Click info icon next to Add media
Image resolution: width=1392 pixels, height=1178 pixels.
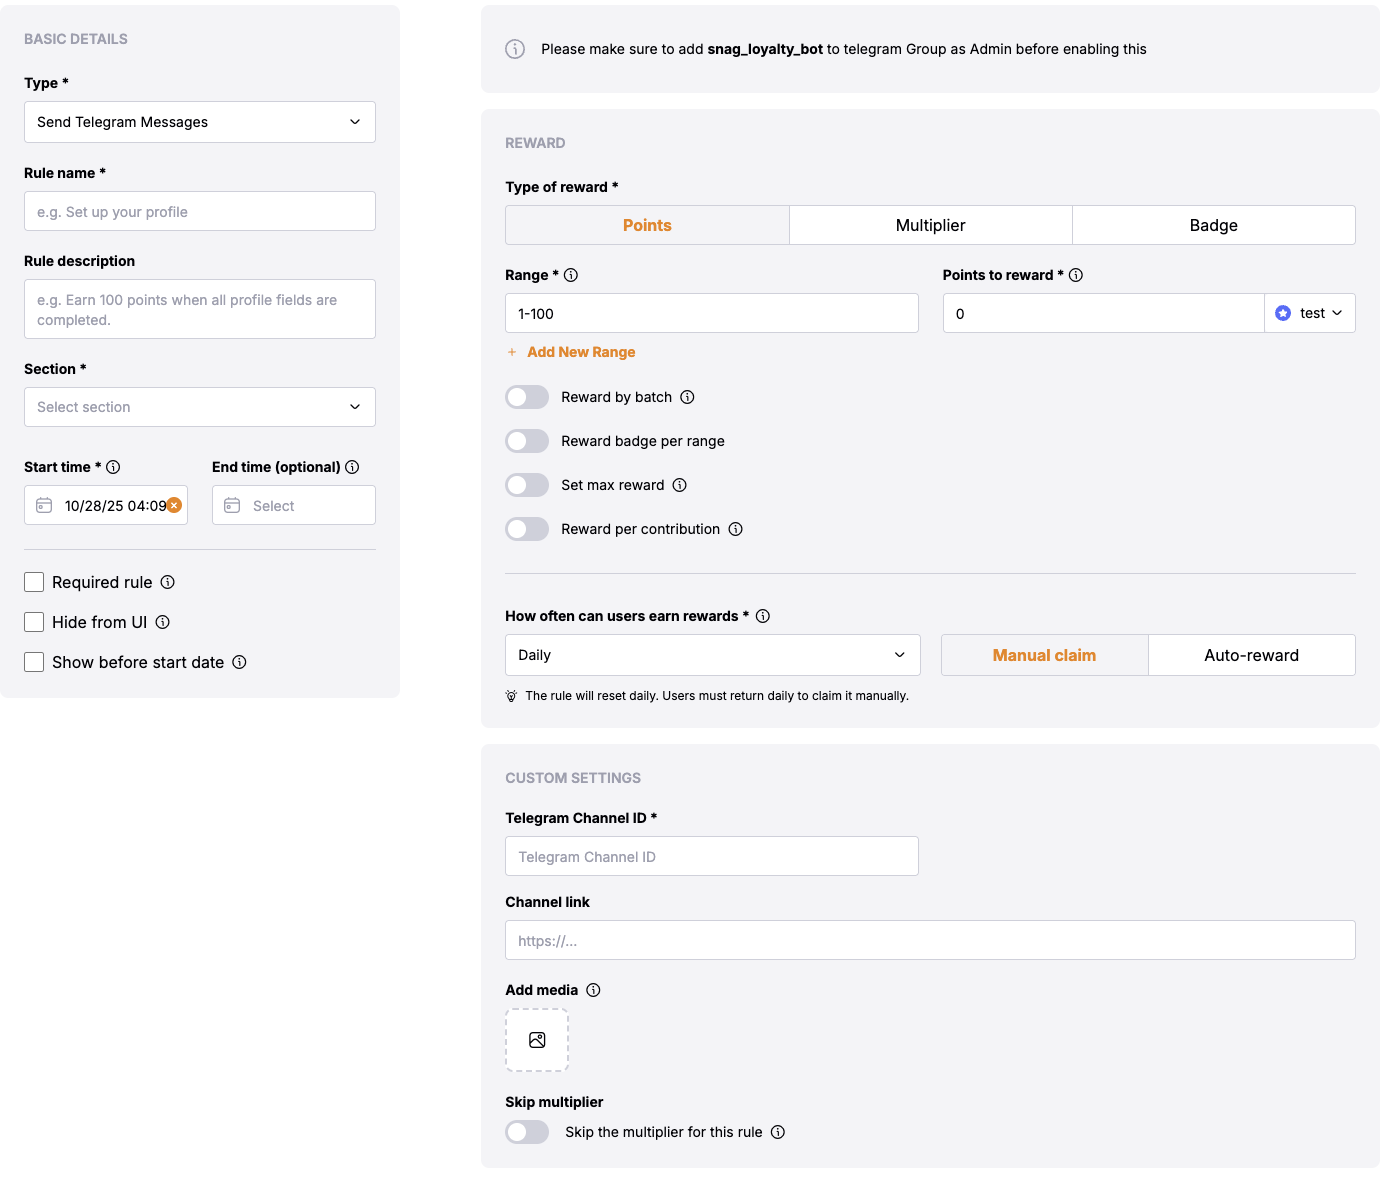pos(593,990)
